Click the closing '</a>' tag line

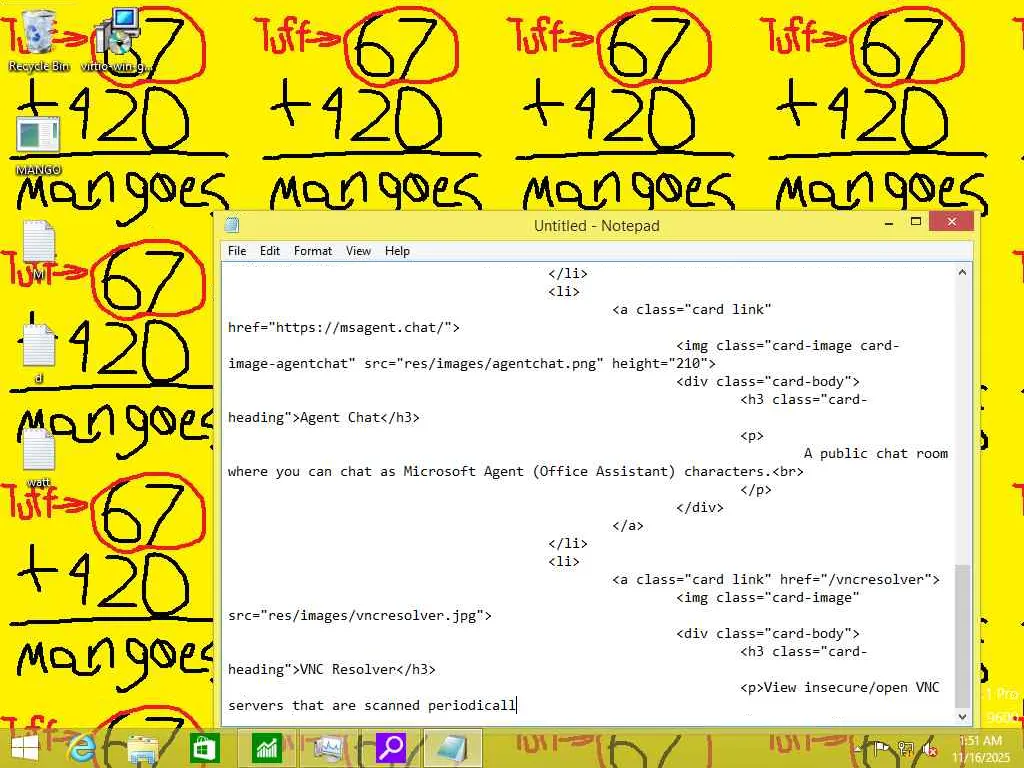pos(628,525)
